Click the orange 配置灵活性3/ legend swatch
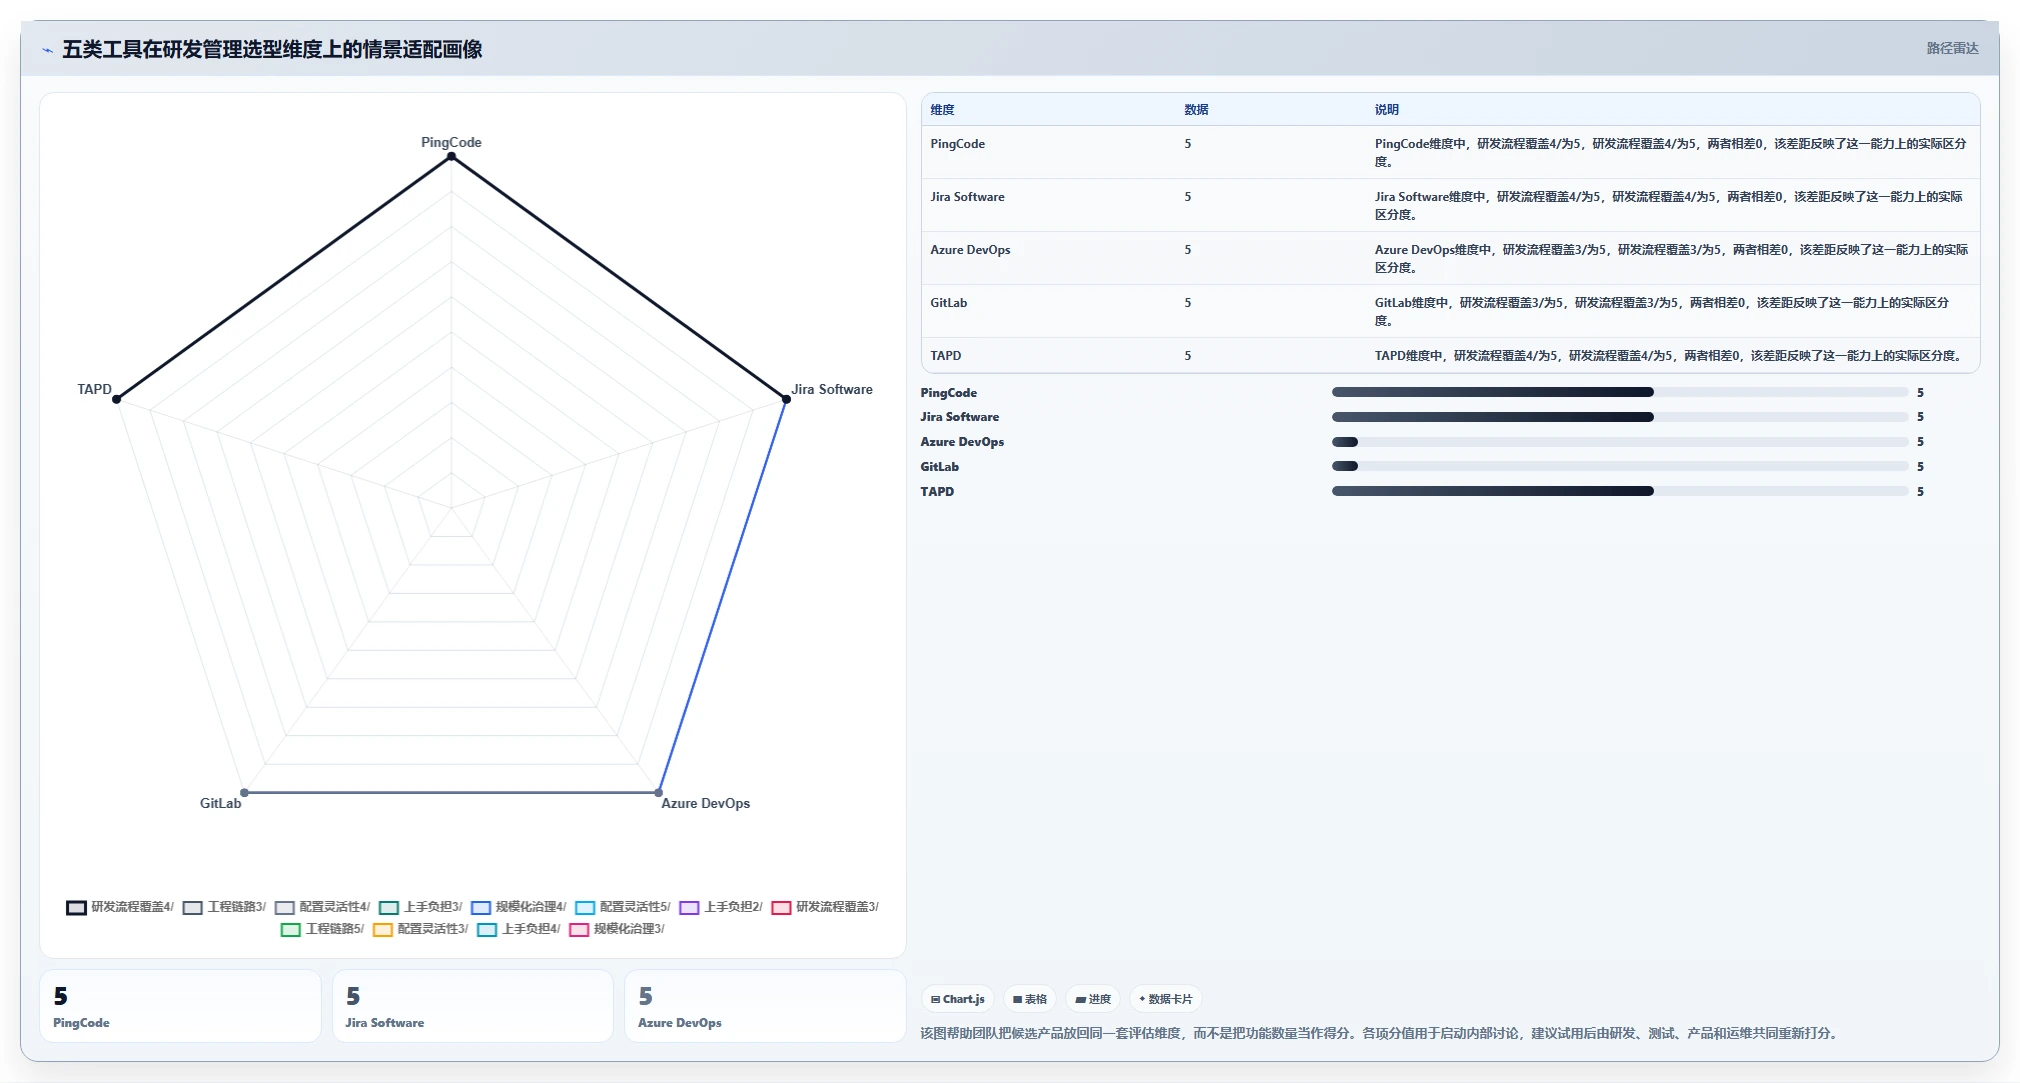The image size is (2020, 1083). [x=382, y=930]
